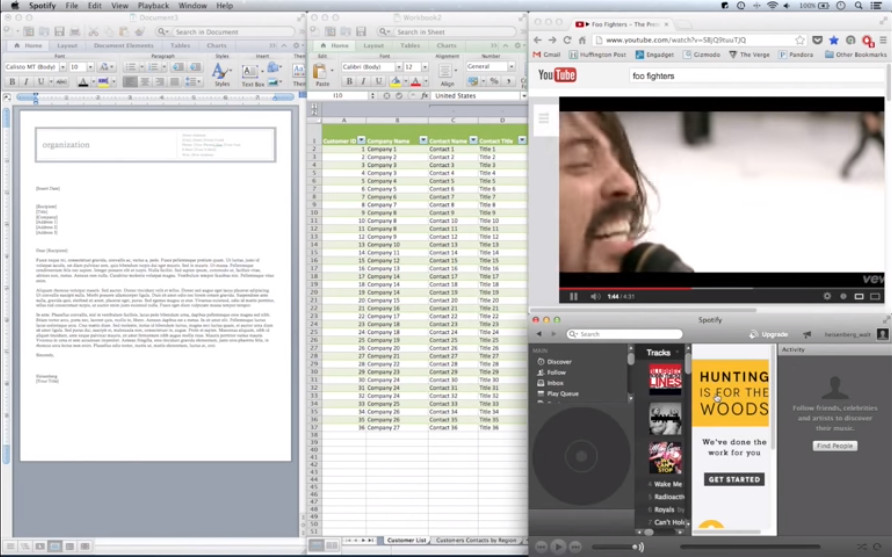The image size is (892, 557).
Task: Reload the YouTube page in the browser
Action: pyautogui.click(x=567, y=40)
